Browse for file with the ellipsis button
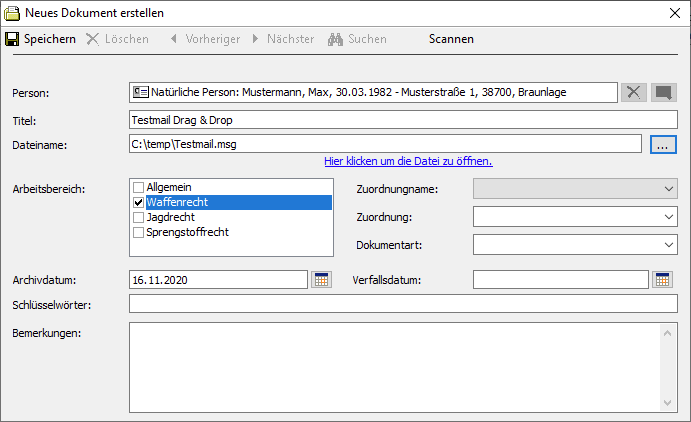The height and width of the screenshot is (422, 691). [664, 144]
